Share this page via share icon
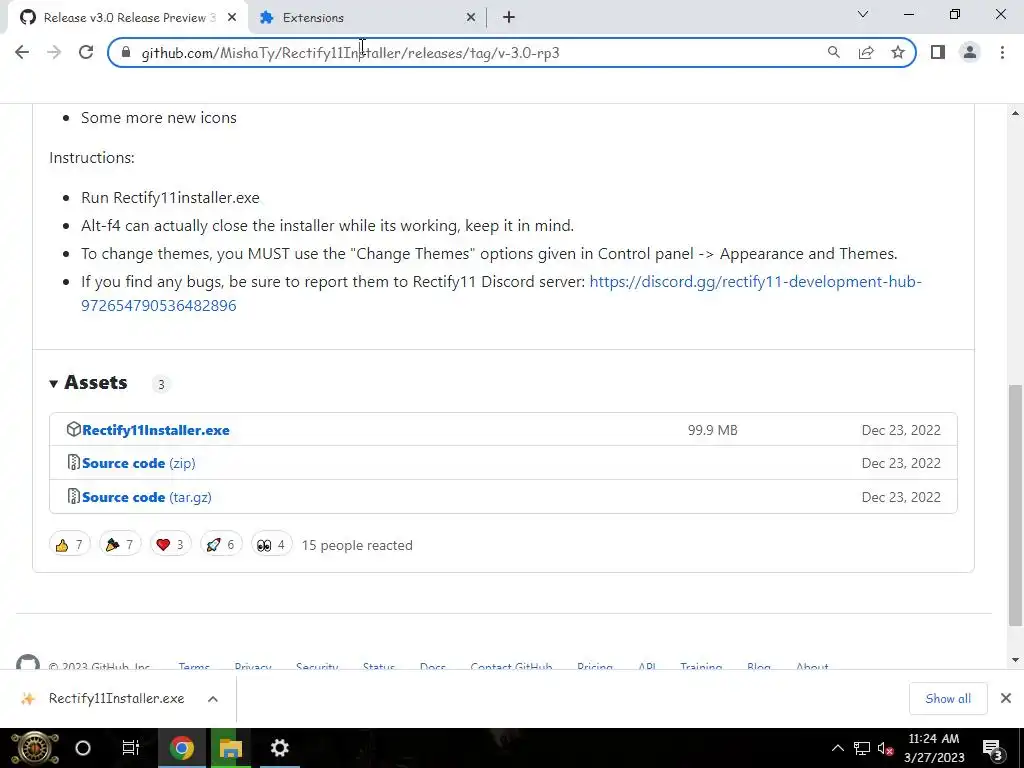Screen dimensions: 1024x768 [x=866, y=52]
